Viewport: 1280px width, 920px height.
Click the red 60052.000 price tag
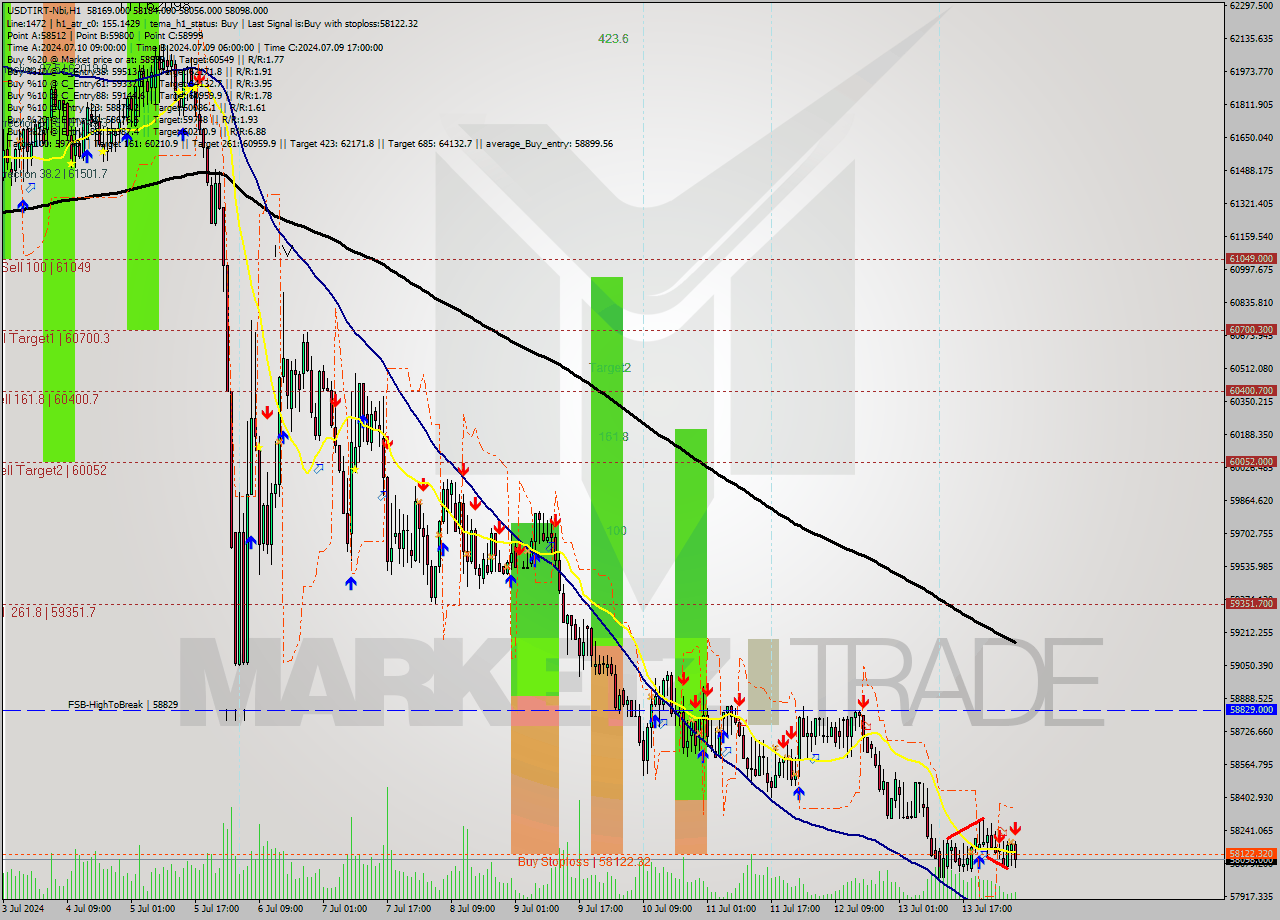tap(1251, 461)
